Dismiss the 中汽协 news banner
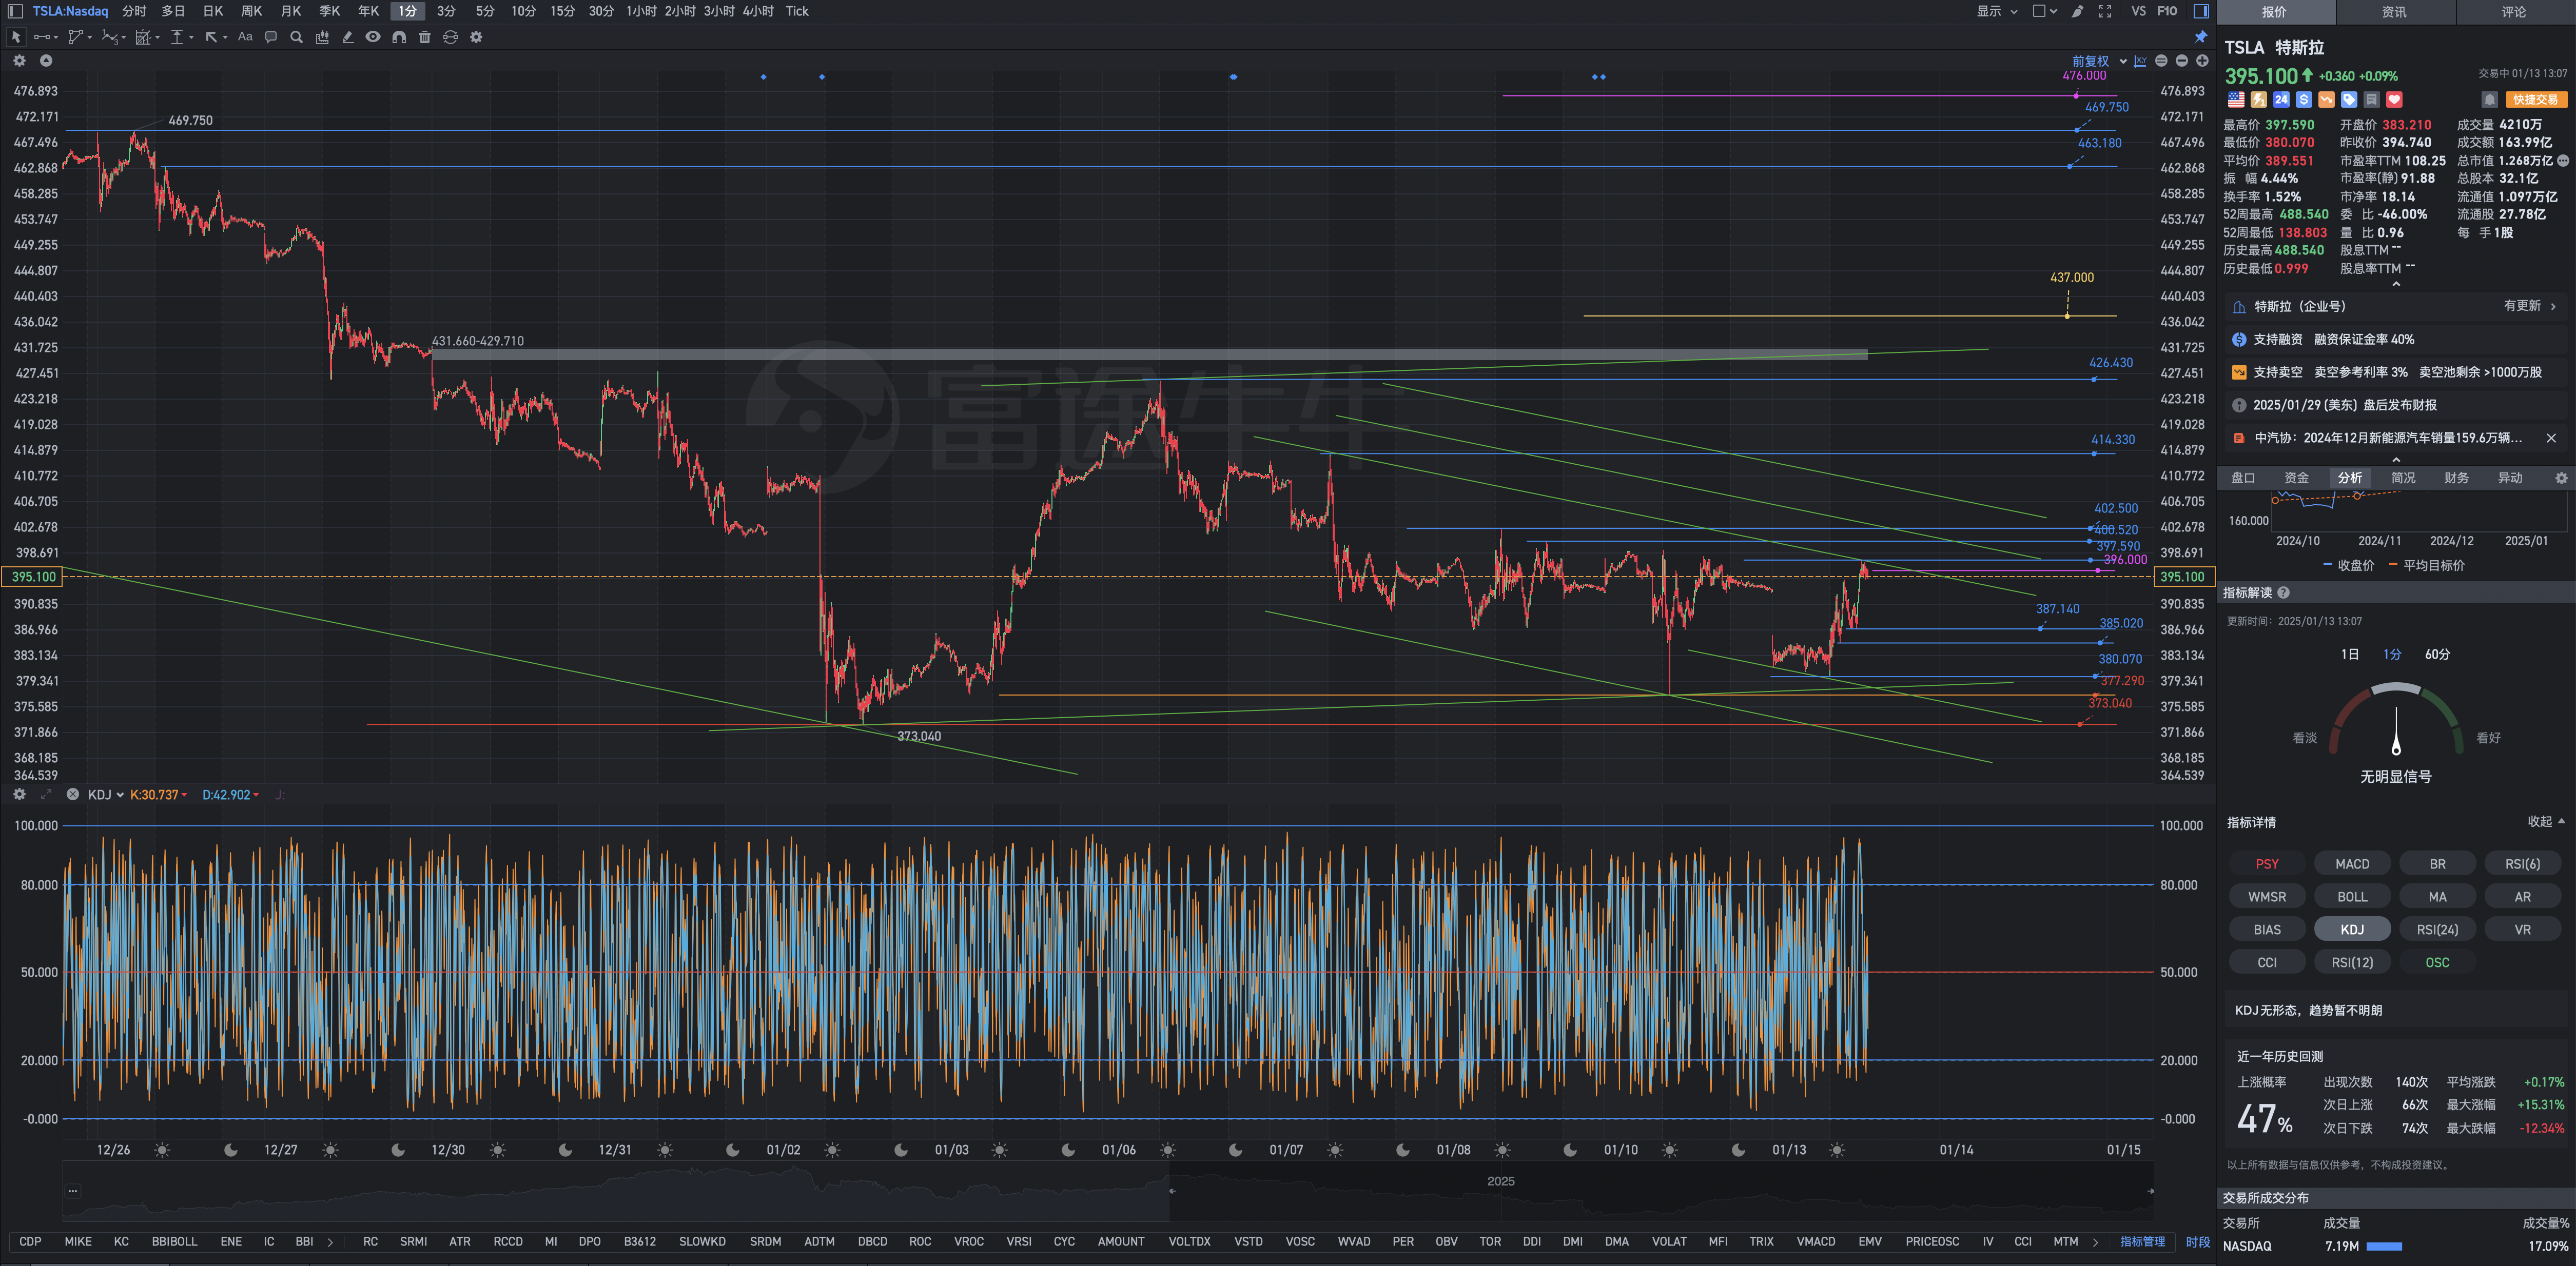Viewport: 2576px width, 1266px height. pyautogui.click(x=2551, y=438)
